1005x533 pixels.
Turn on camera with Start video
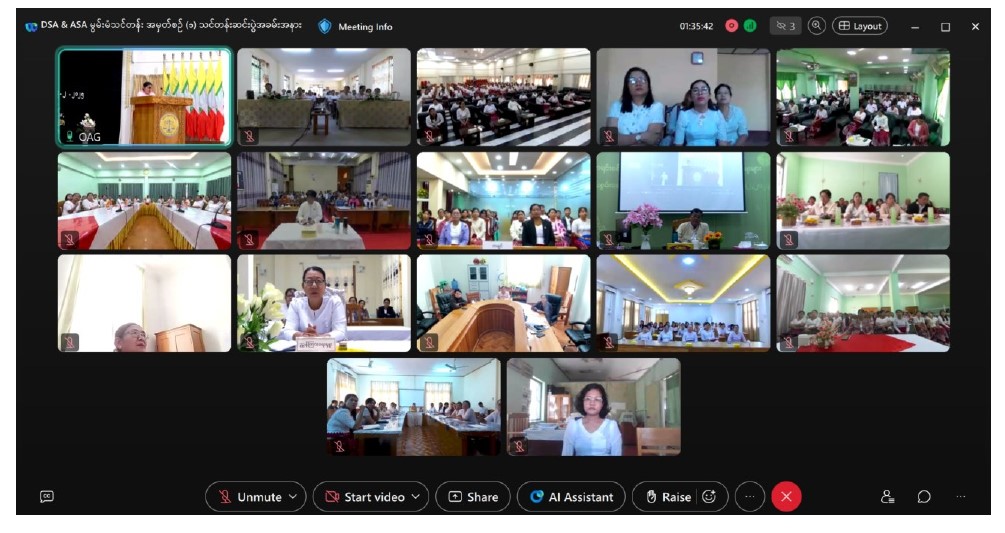pyautogui.click(x=365, y=497)
